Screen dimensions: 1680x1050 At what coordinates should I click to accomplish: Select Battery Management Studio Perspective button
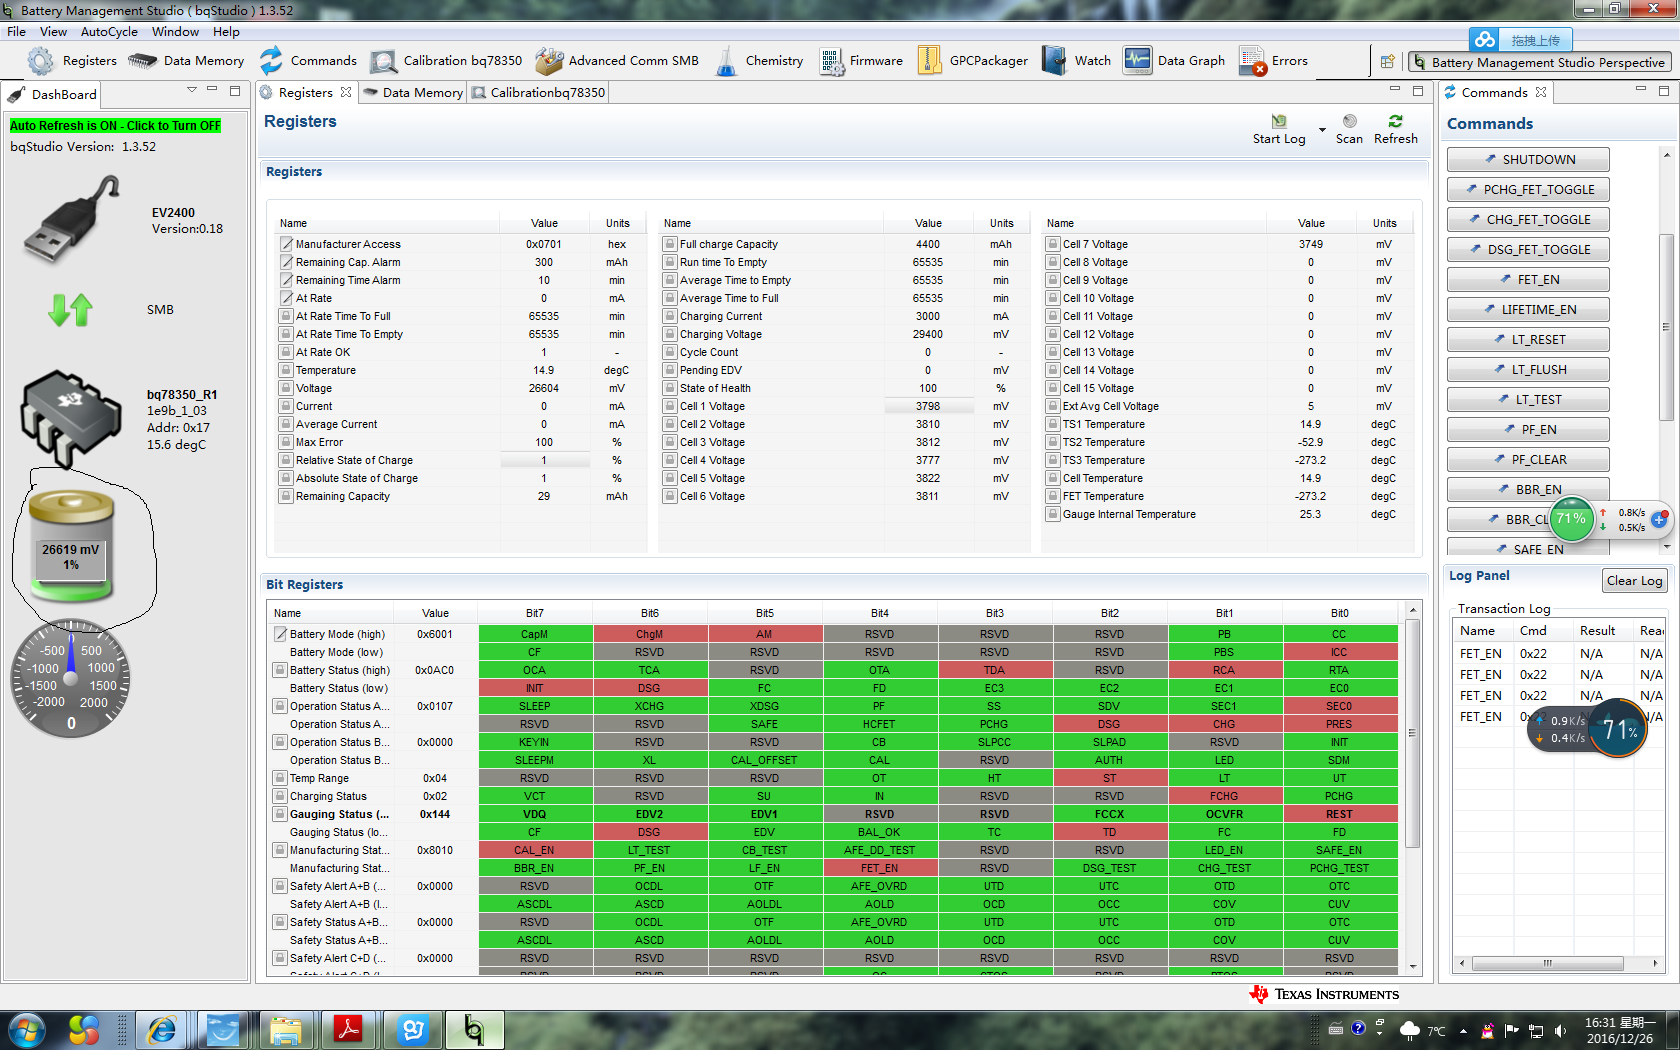pos(1539,62)
